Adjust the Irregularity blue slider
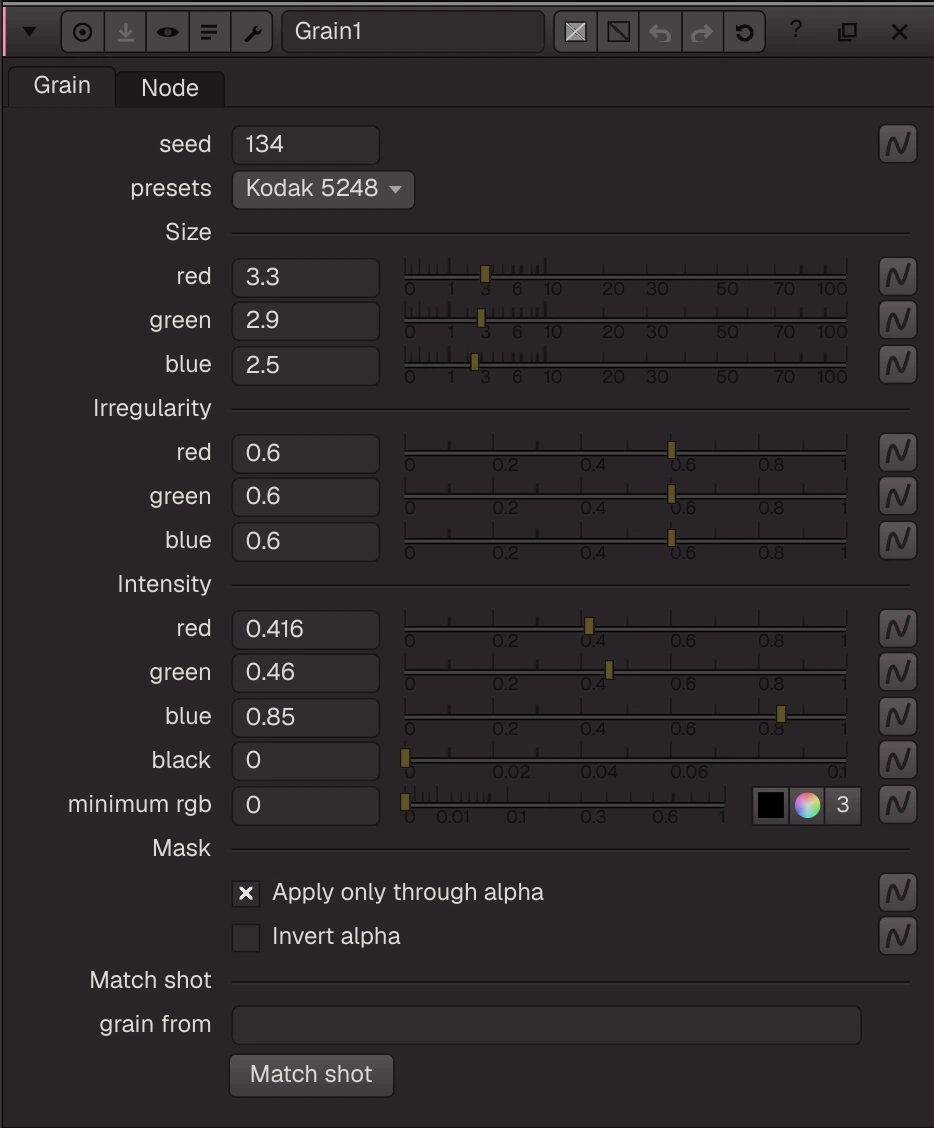 625,540
